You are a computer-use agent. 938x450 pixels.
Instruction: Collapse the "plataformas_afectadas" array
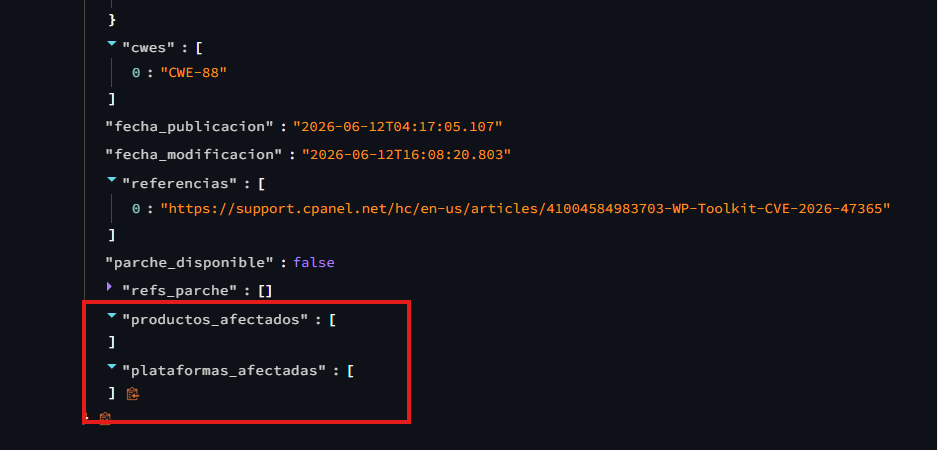tap(111, 367)
